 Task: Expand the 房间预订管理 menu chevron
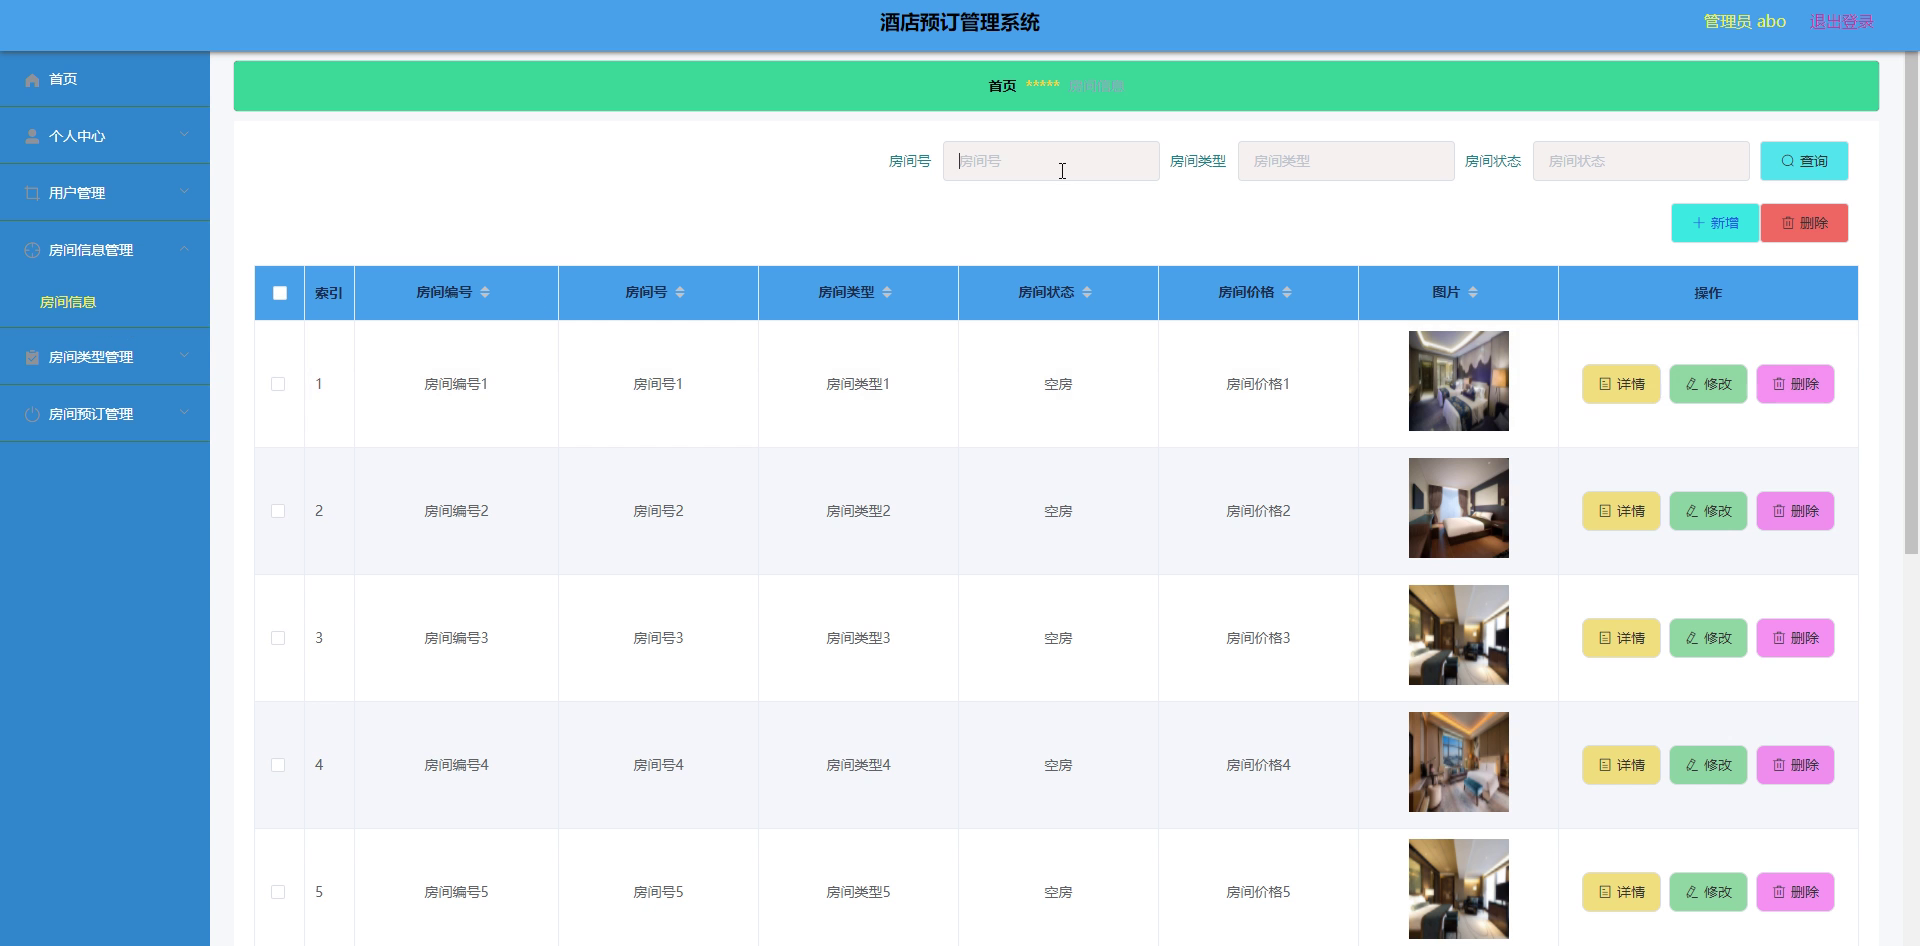[184, 412]
